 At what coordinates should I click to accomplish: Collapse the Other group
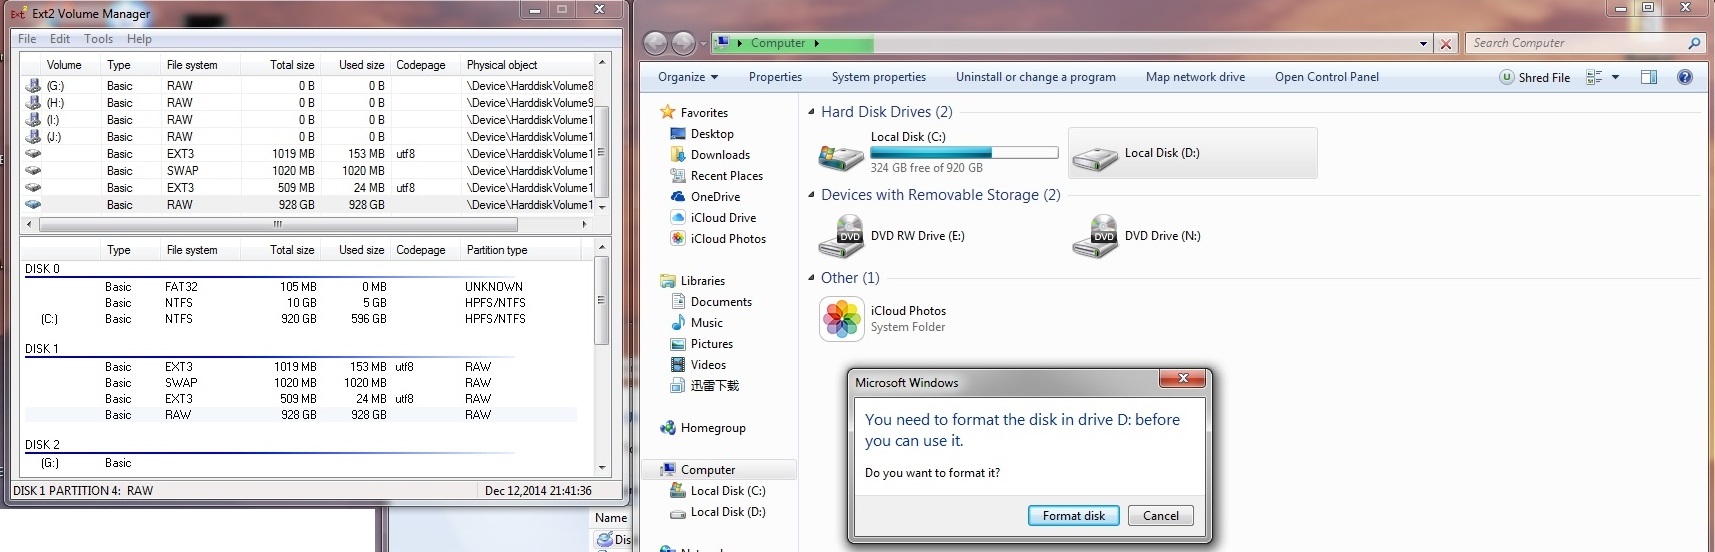(811, 278)
